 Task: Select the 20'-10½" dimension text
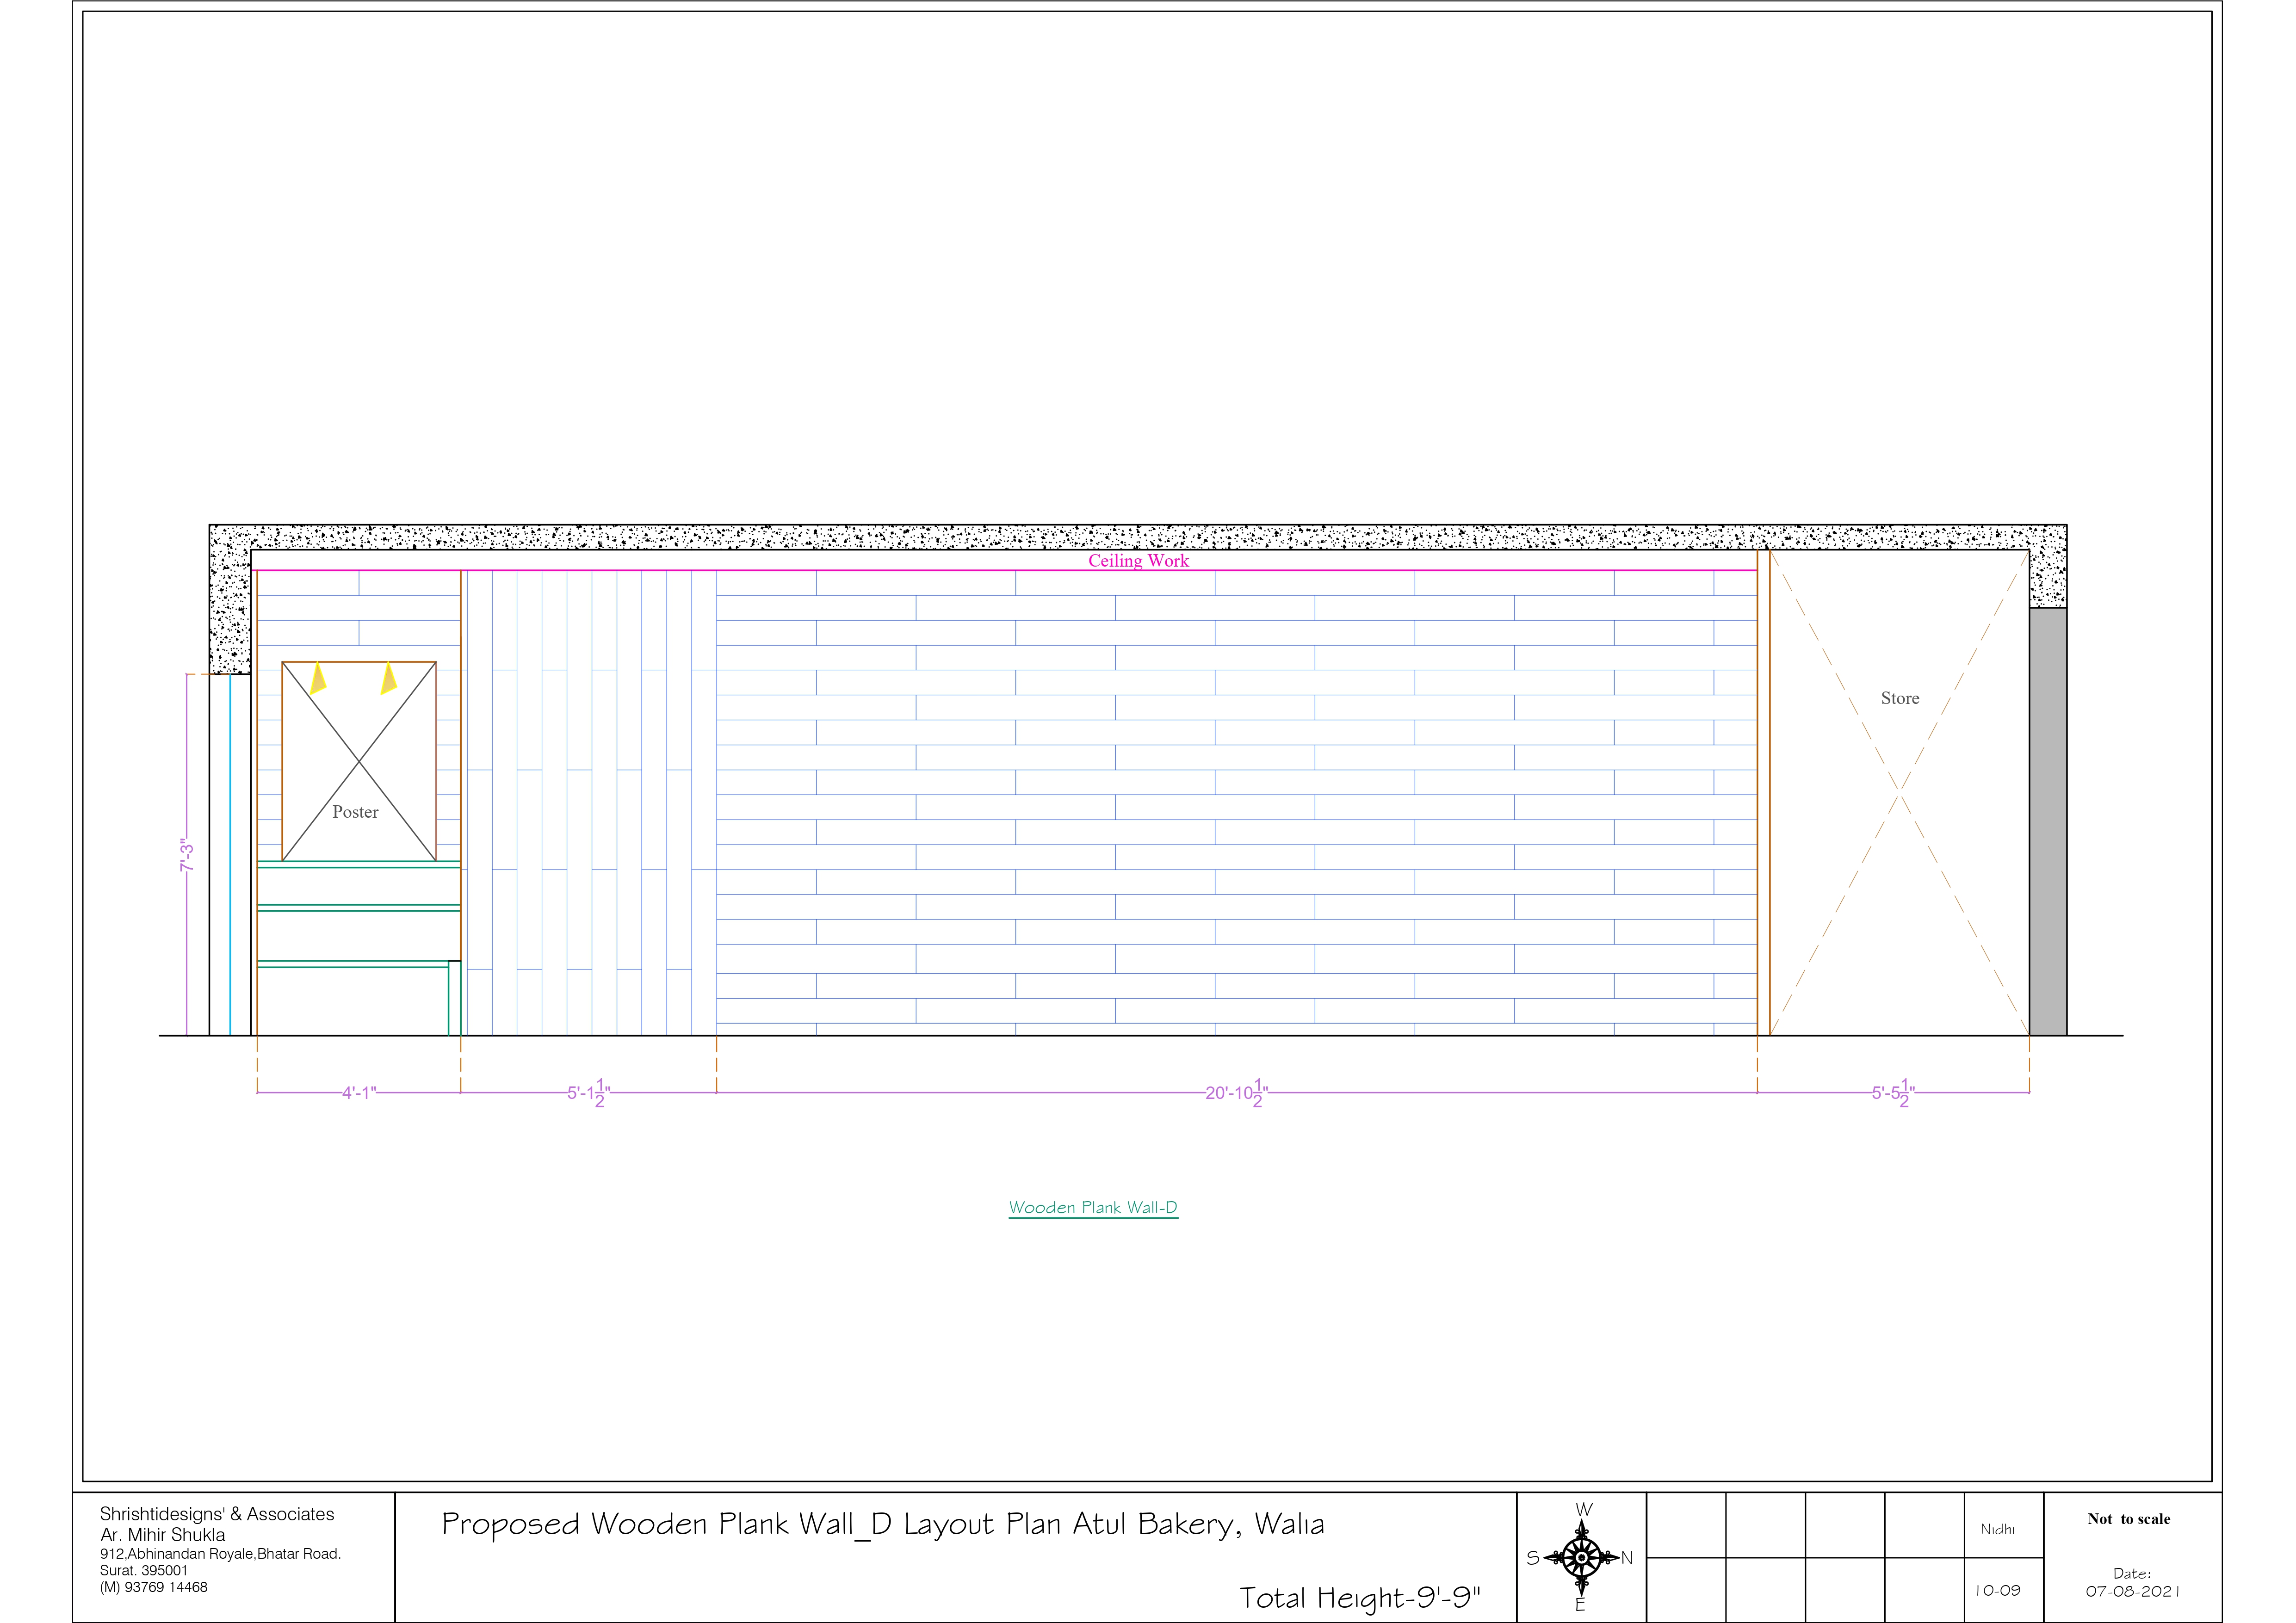pos(1236,1093)
